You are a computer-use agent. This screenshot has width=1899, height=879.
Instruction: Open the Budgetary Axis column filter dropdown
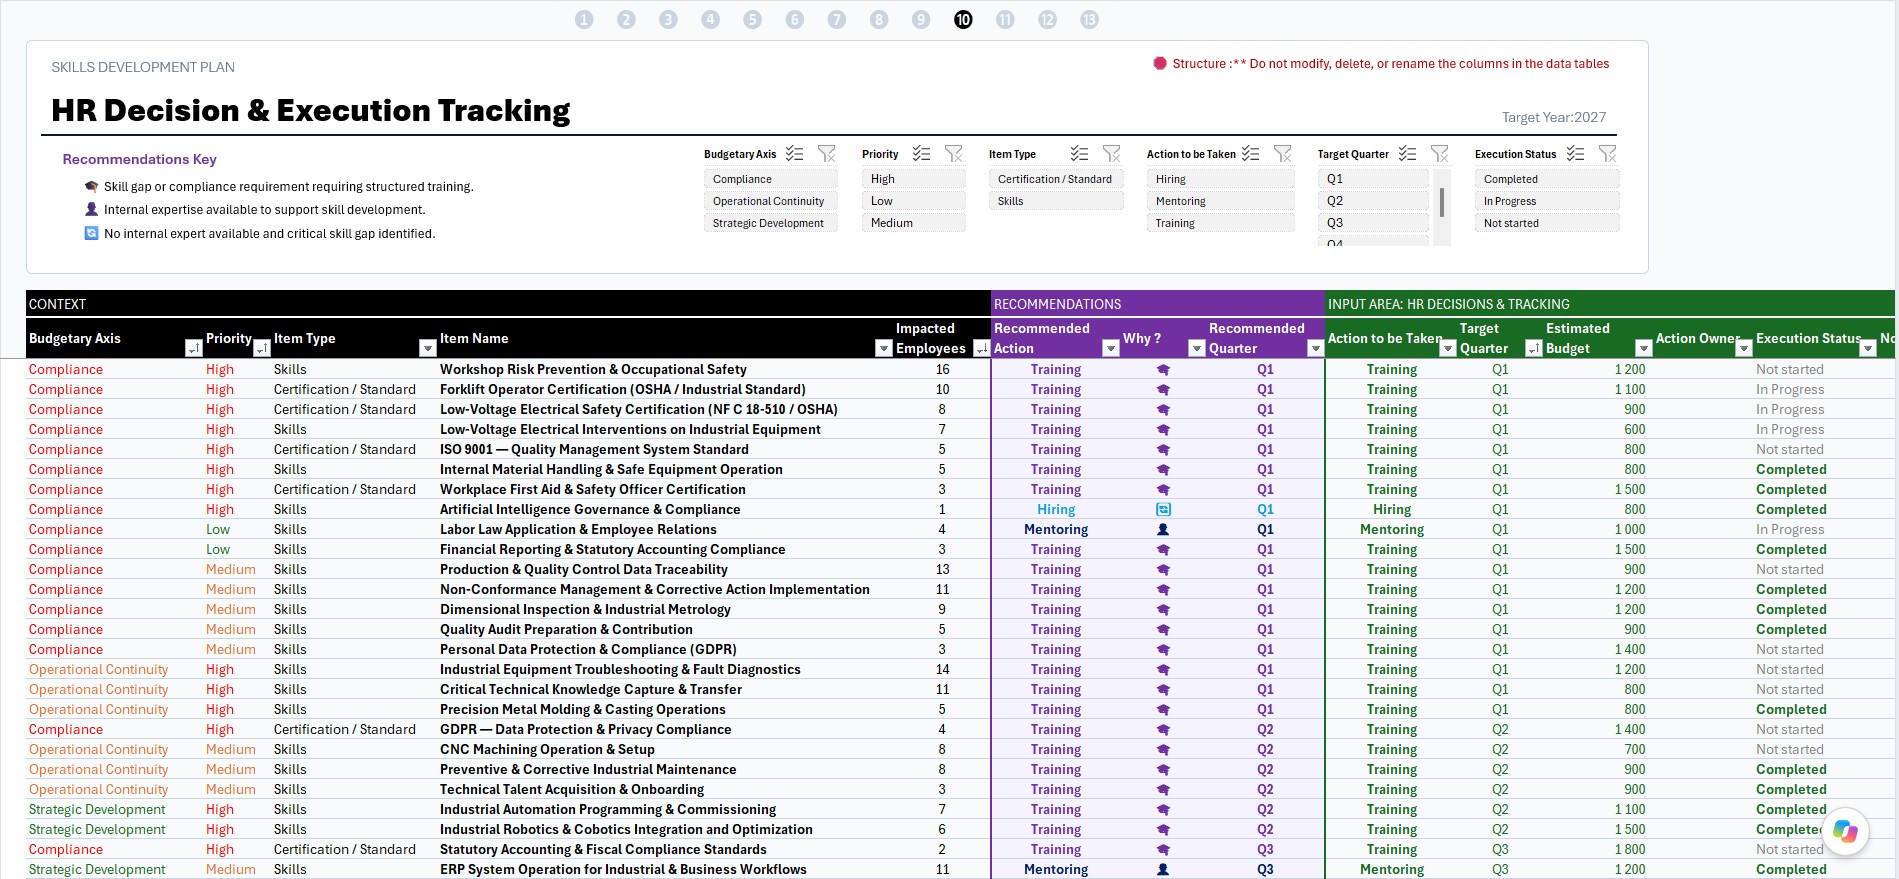point(194,348)
